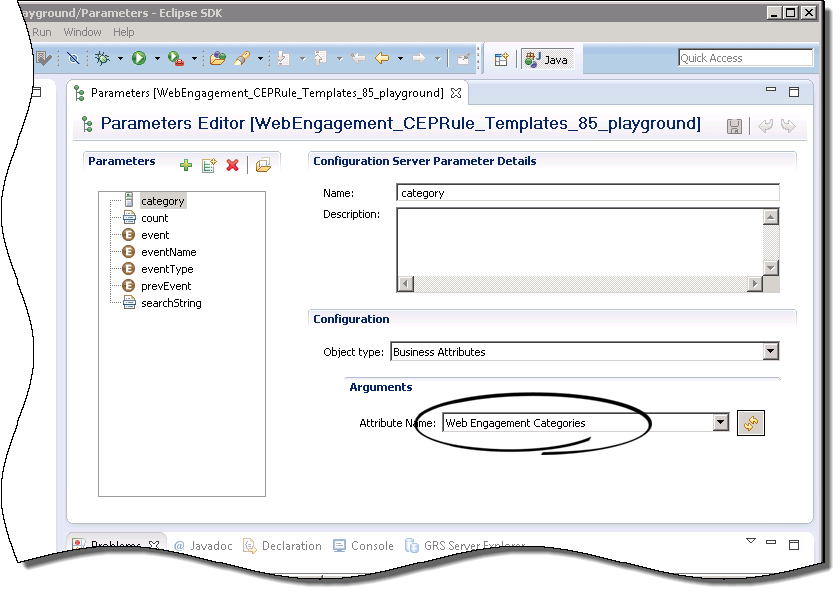840x595 pixels.
Task: Click the red X delete parameter icon
Action: pyautogui.click(x=232, y=165)
